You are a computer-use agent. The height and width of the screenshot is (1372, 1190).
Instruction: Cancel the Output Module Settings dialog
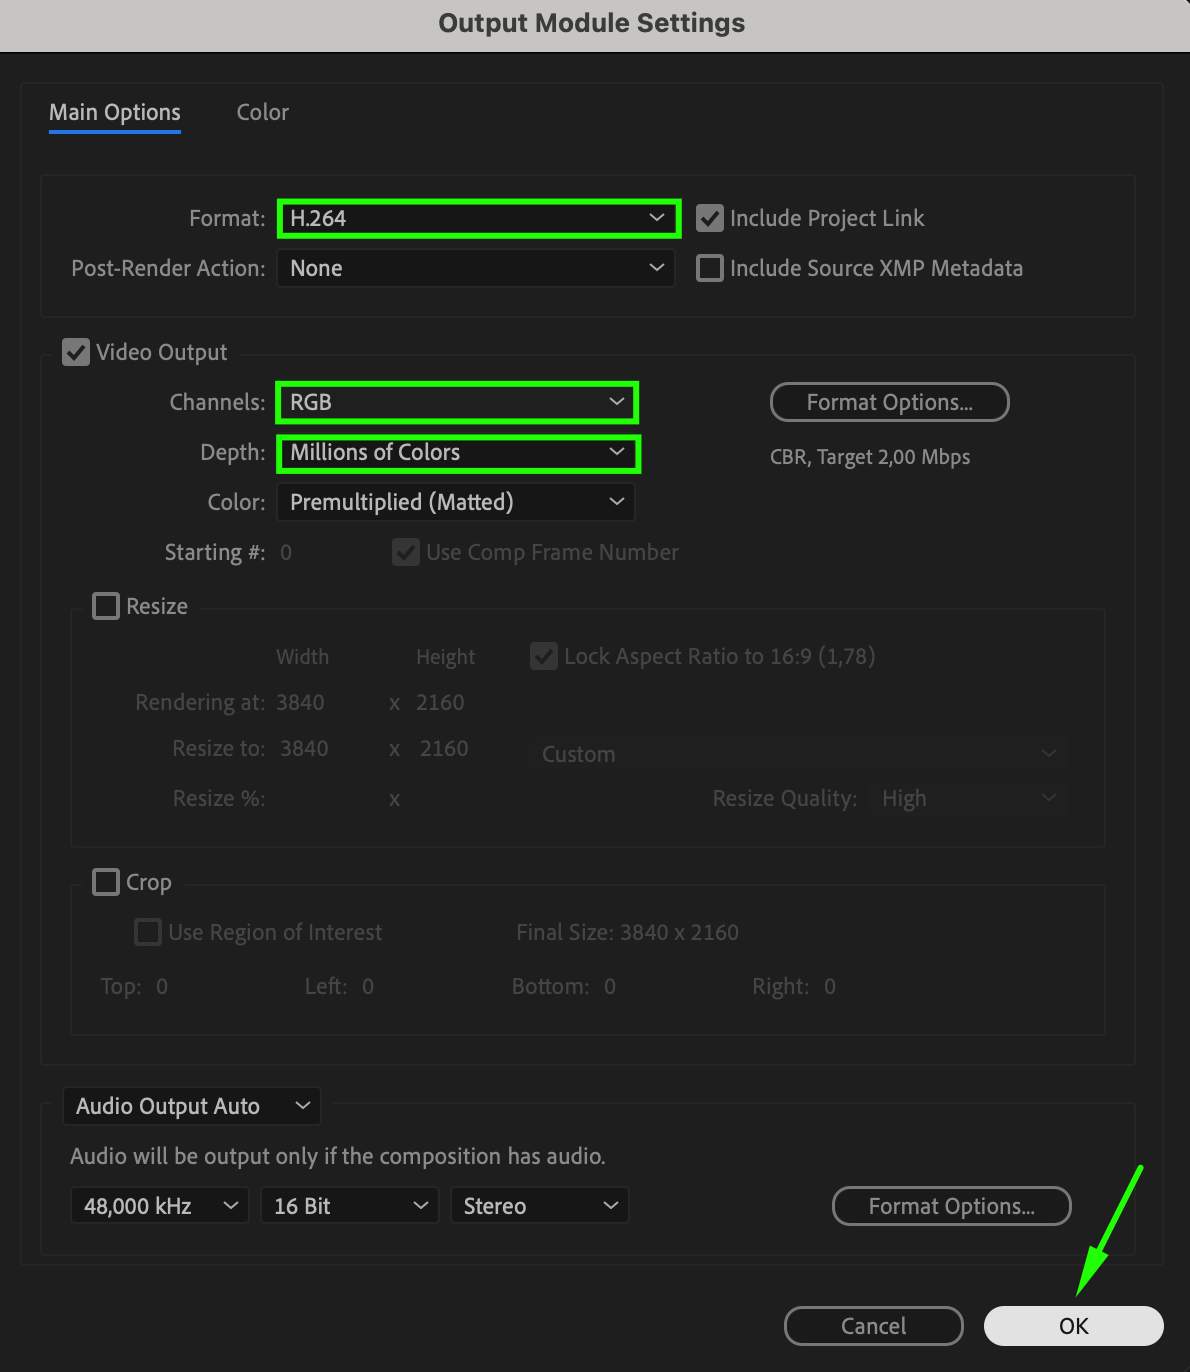click(x=874, y=1326)
